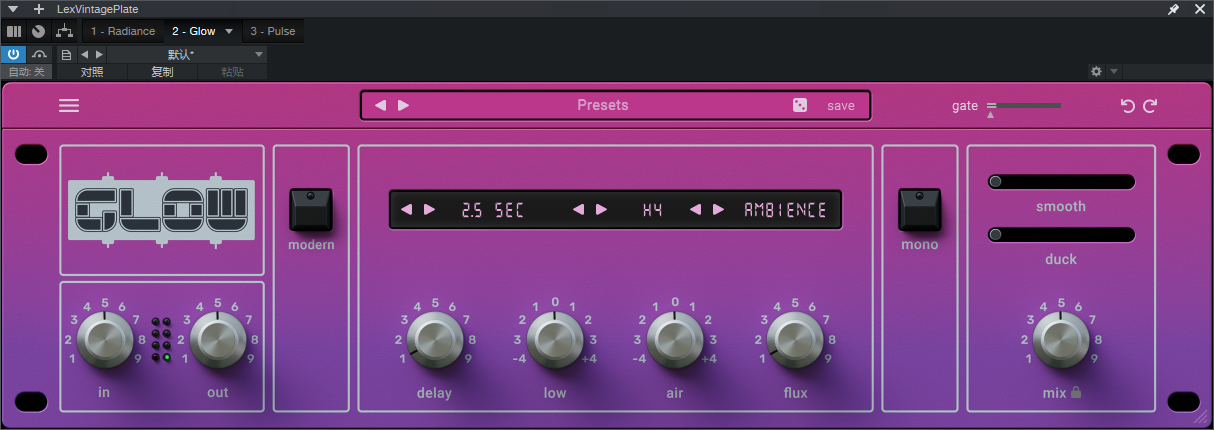The width and height of the screenshot is (1214, 430).
Task: Click the out gain knob
Action: click(217, 339)
